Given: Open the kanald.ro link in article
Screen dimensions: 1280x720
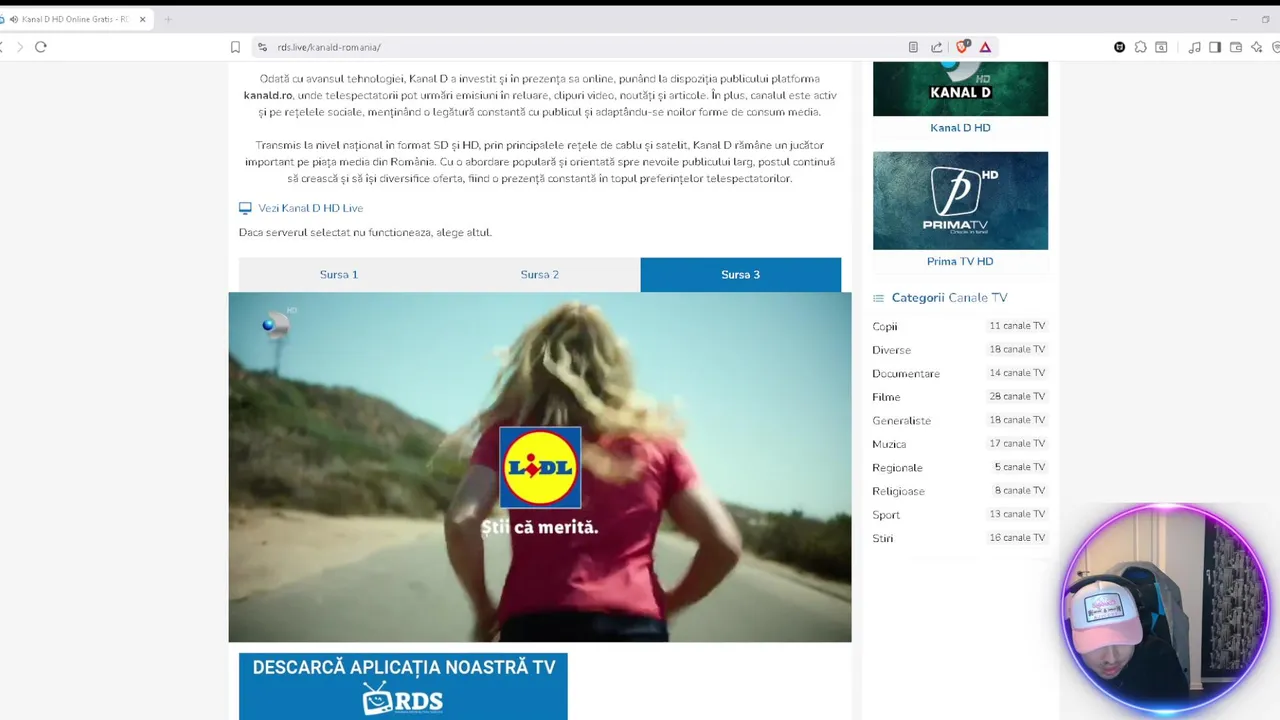Looking at the screenshot, I should pos(268,95).
